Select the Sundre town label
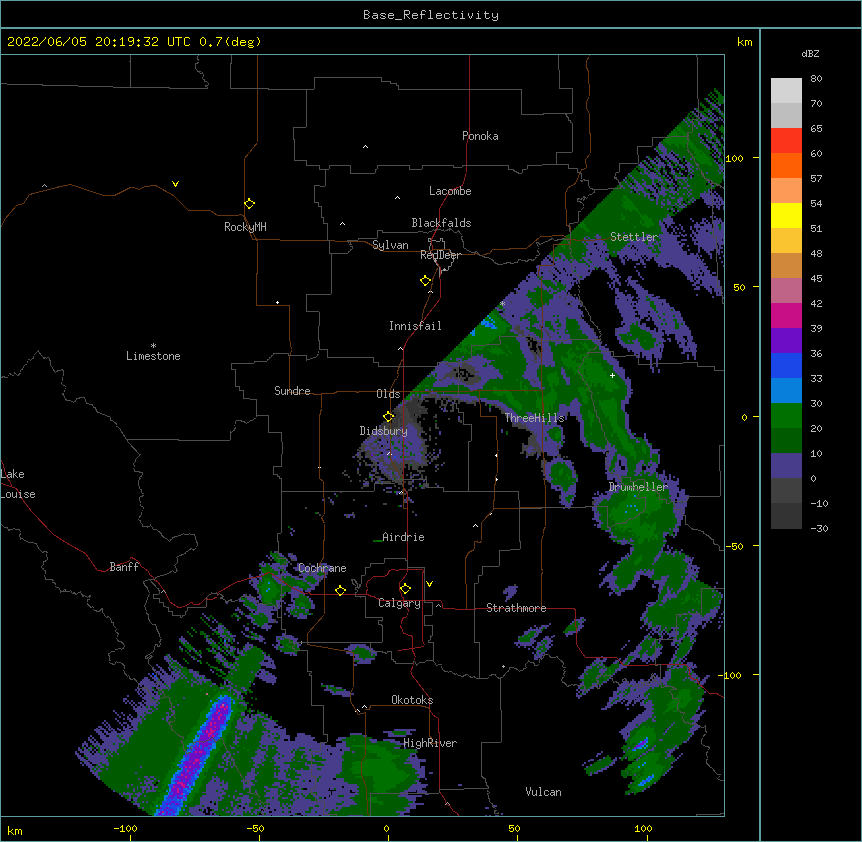862x842 pixels. coord(292,391)
